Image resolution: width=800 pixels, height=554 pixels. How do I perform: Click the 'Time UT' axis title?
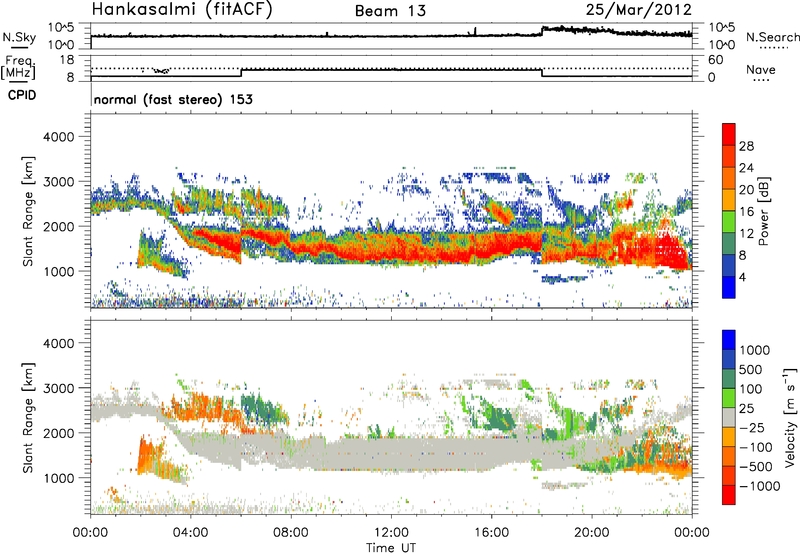391,548
